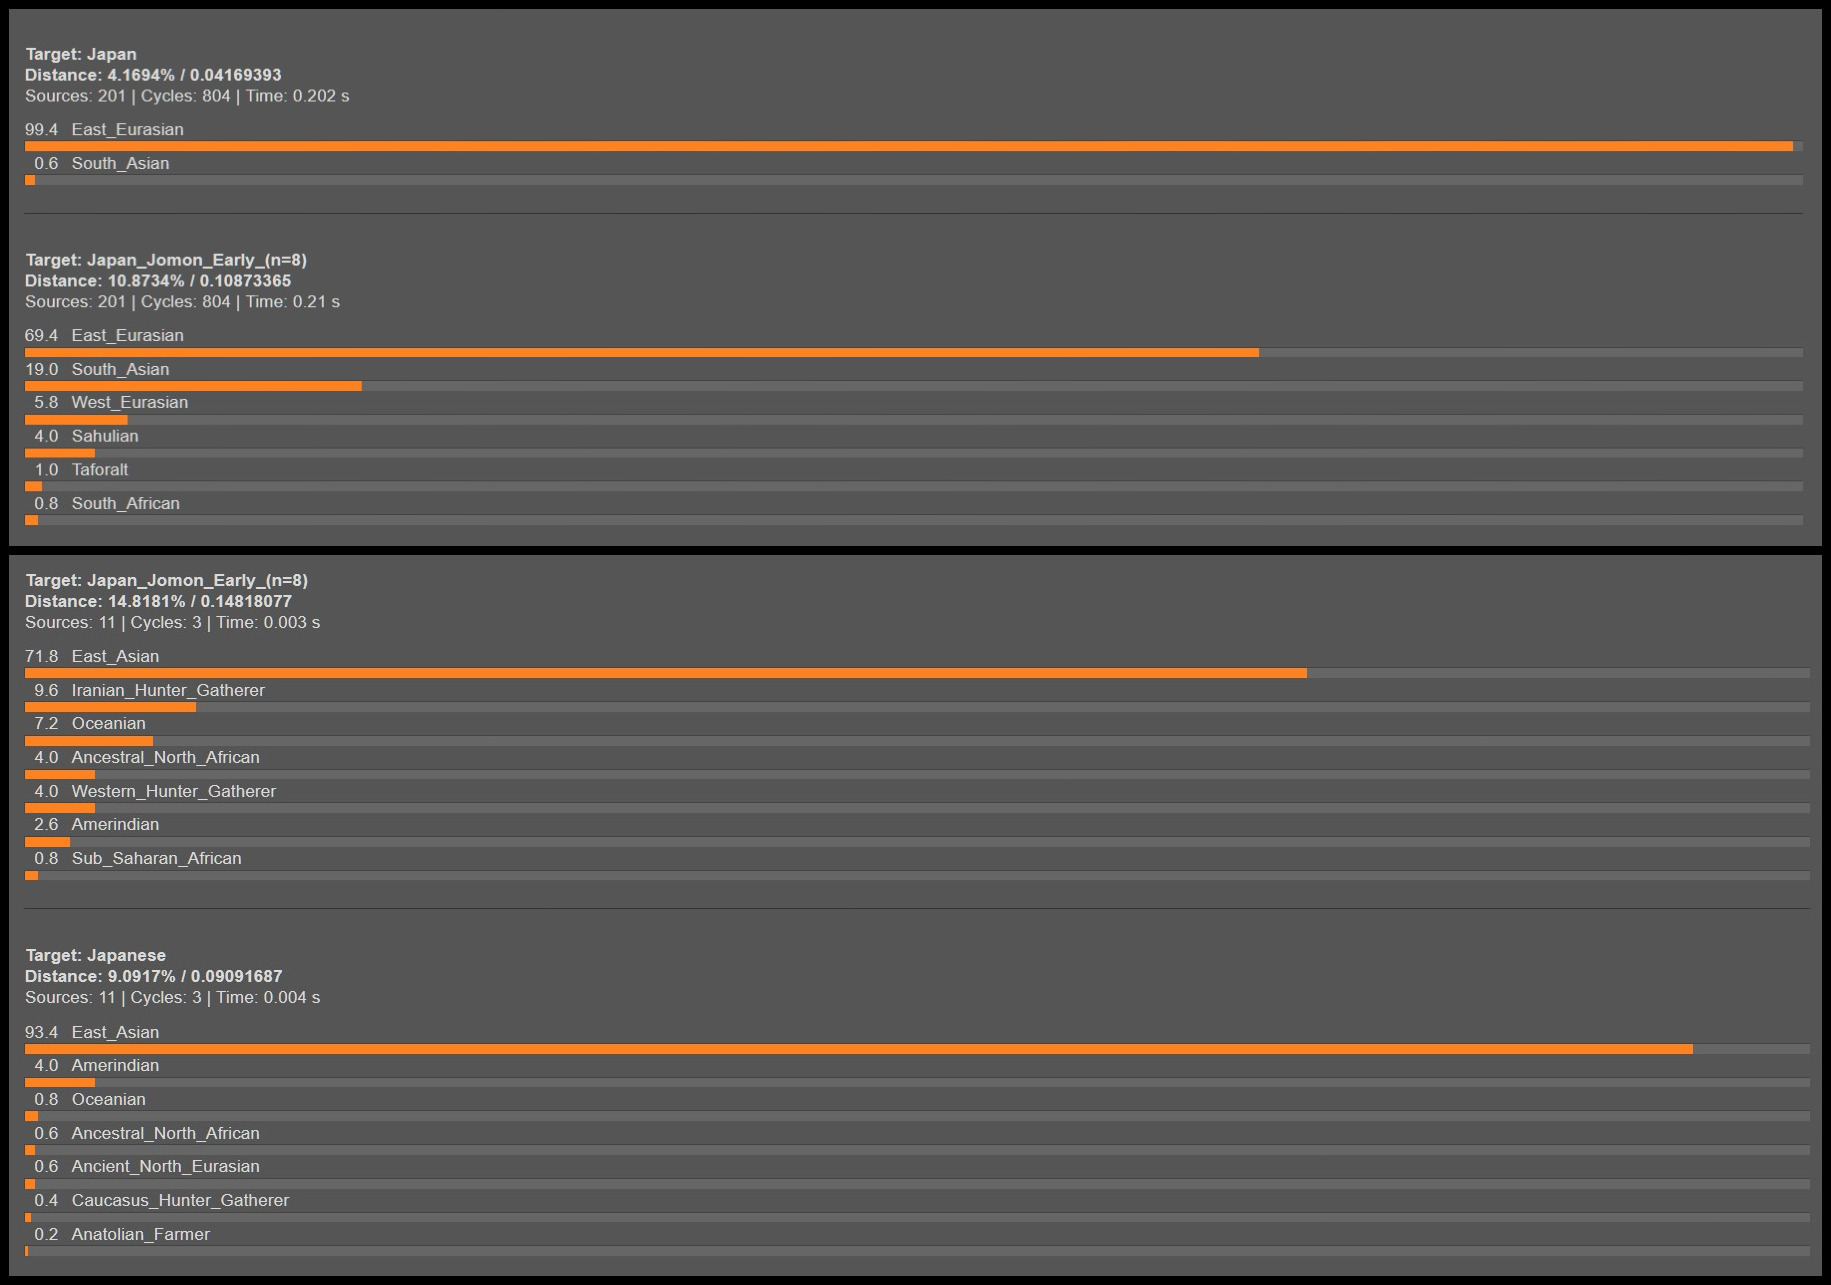
Task: Click the Sub_Saharan_African label
Action: click(156, 858)
